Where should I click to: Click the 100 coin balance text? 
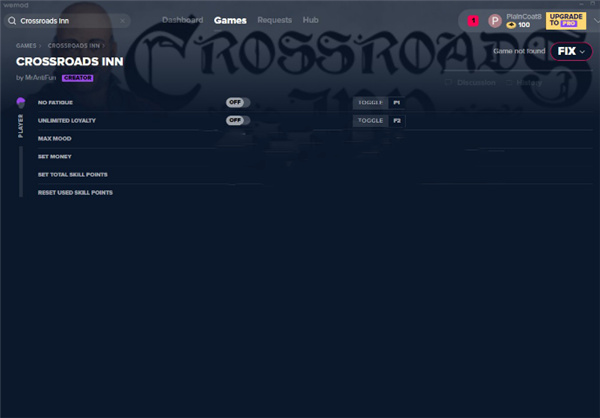524,25
